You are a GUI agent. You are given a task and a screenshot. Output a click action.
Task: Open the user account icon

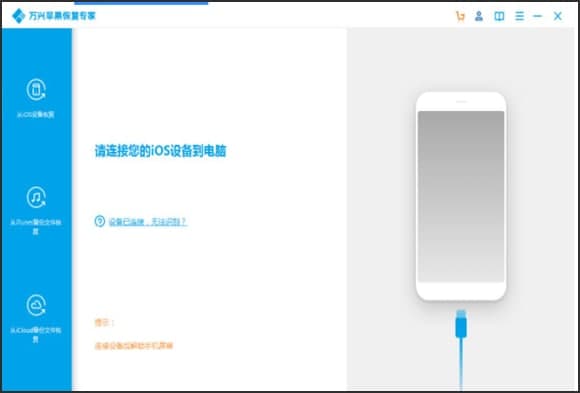tap(479, 16)
